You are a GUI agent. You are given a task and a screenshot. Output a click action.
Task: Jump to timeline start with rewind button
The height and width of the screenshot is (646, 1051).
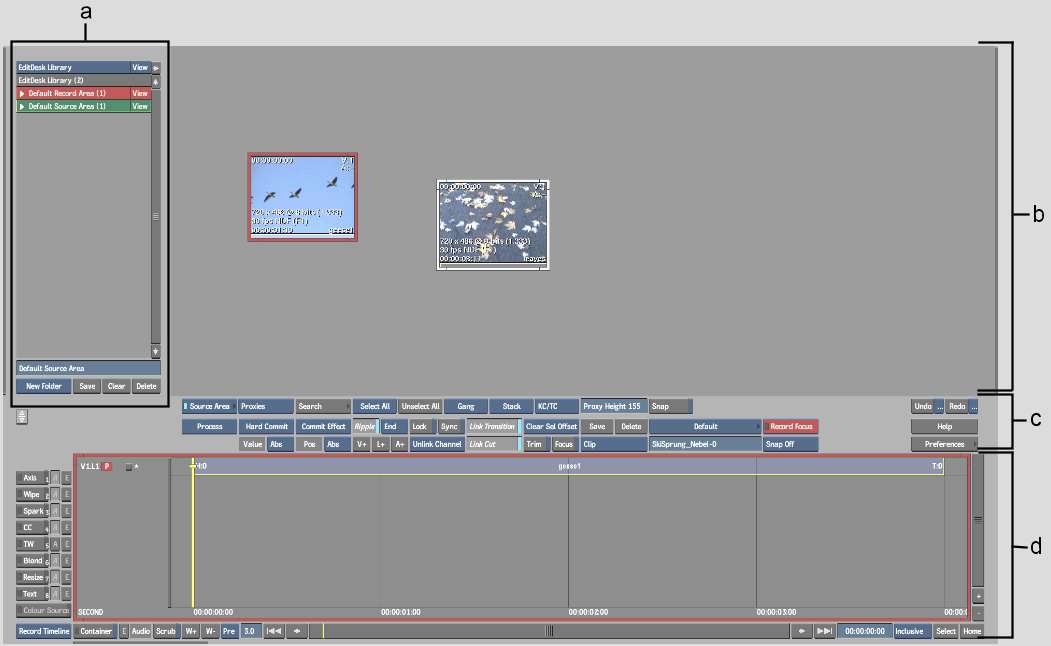click(x=273, y=631)
